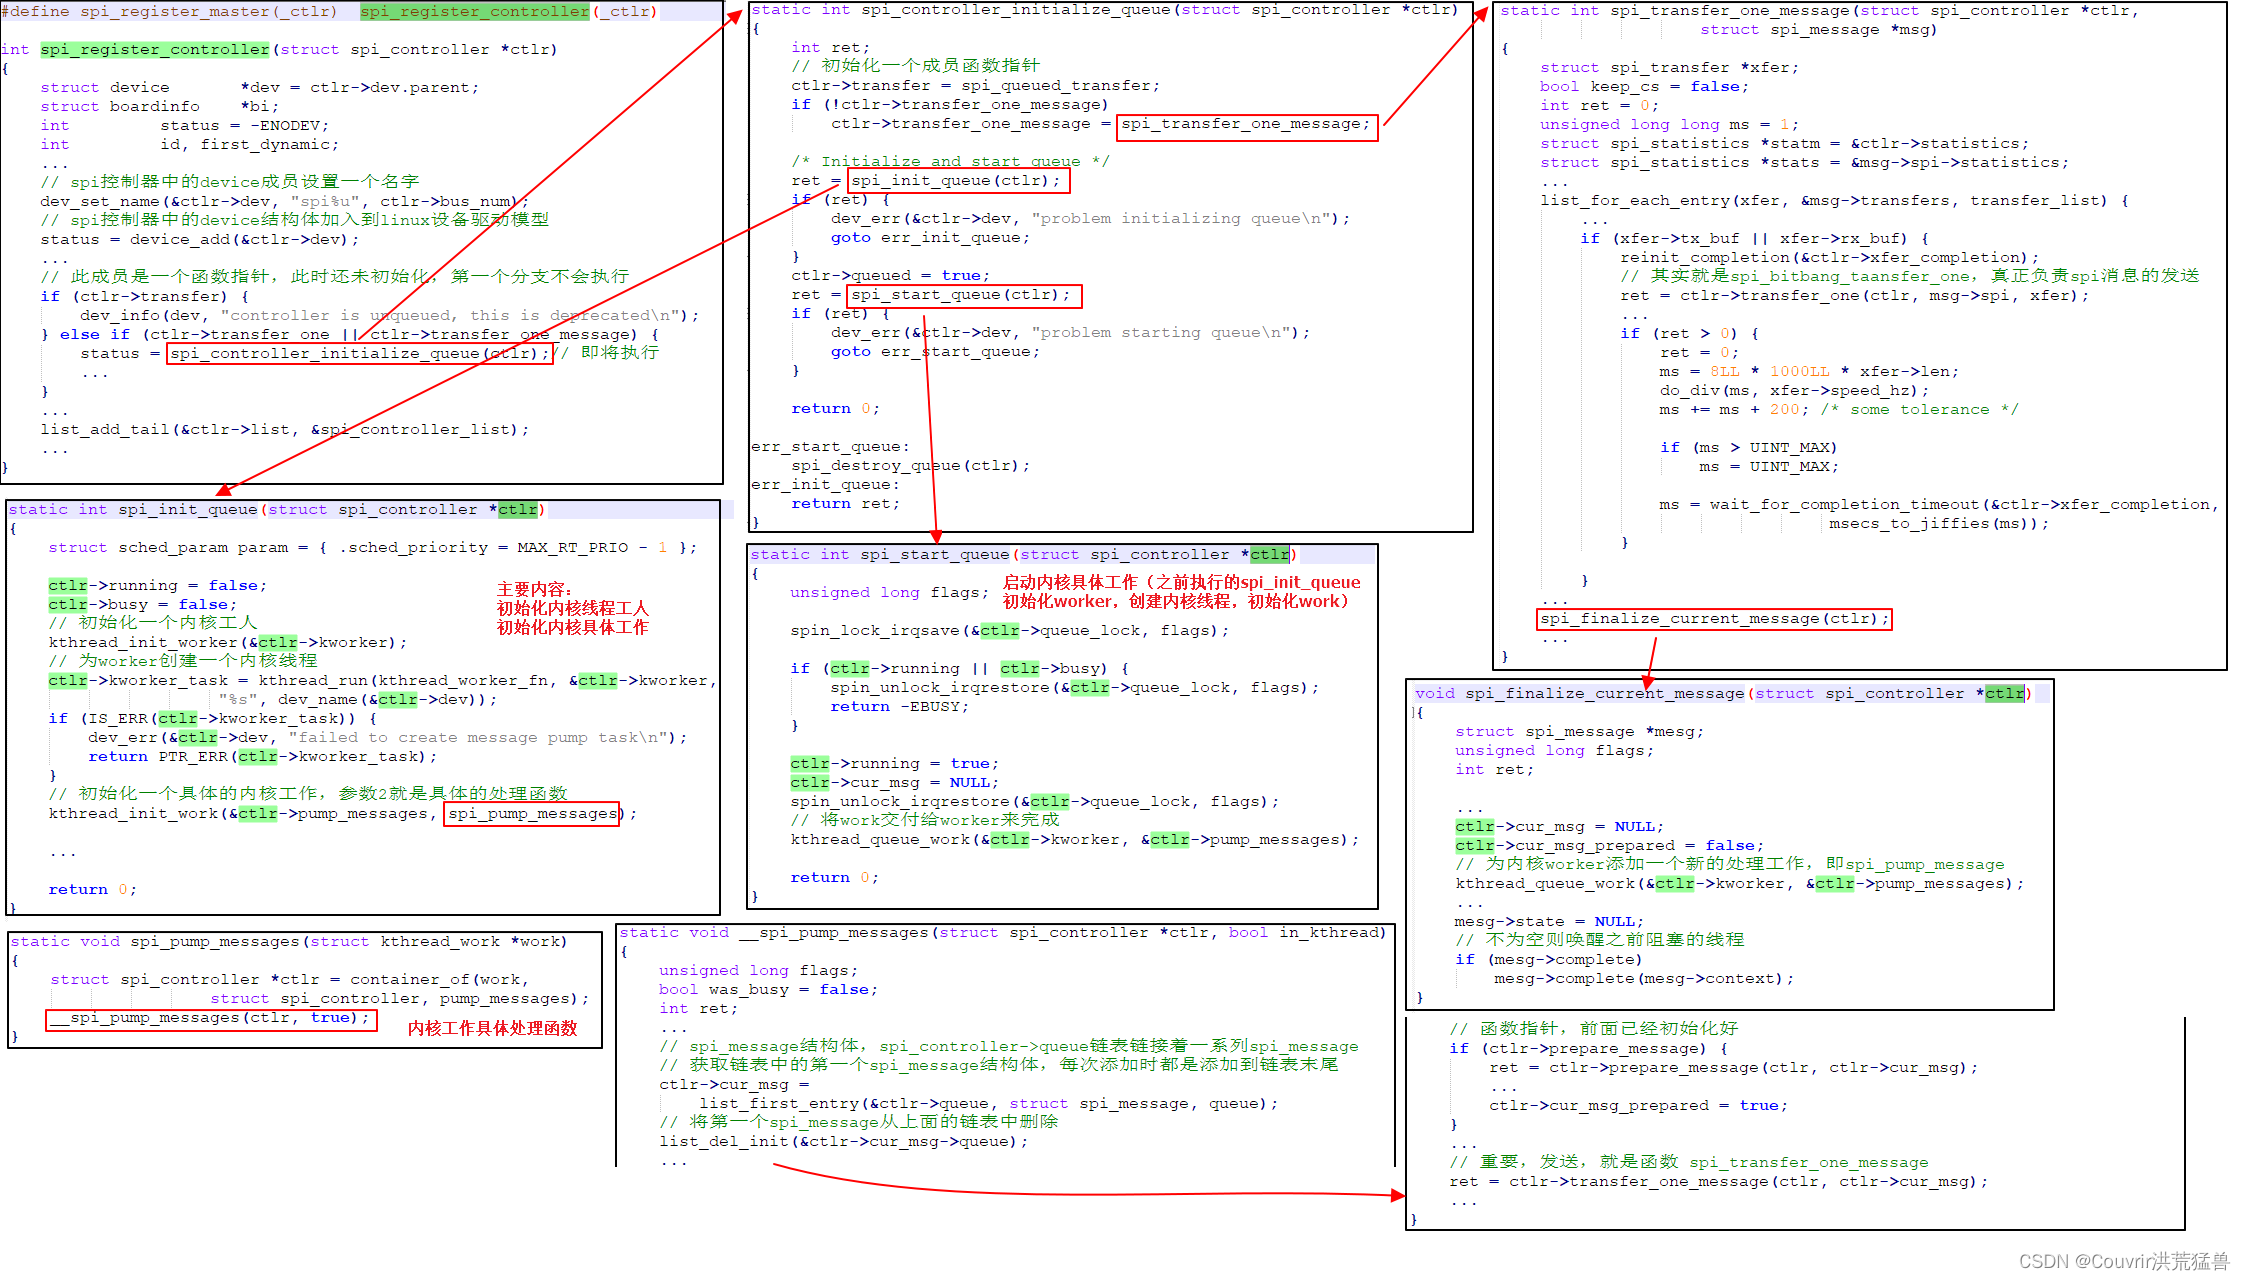Click the red-boxed spi_finalize_current_message(ctlr) call

(x=1713, y=619)
